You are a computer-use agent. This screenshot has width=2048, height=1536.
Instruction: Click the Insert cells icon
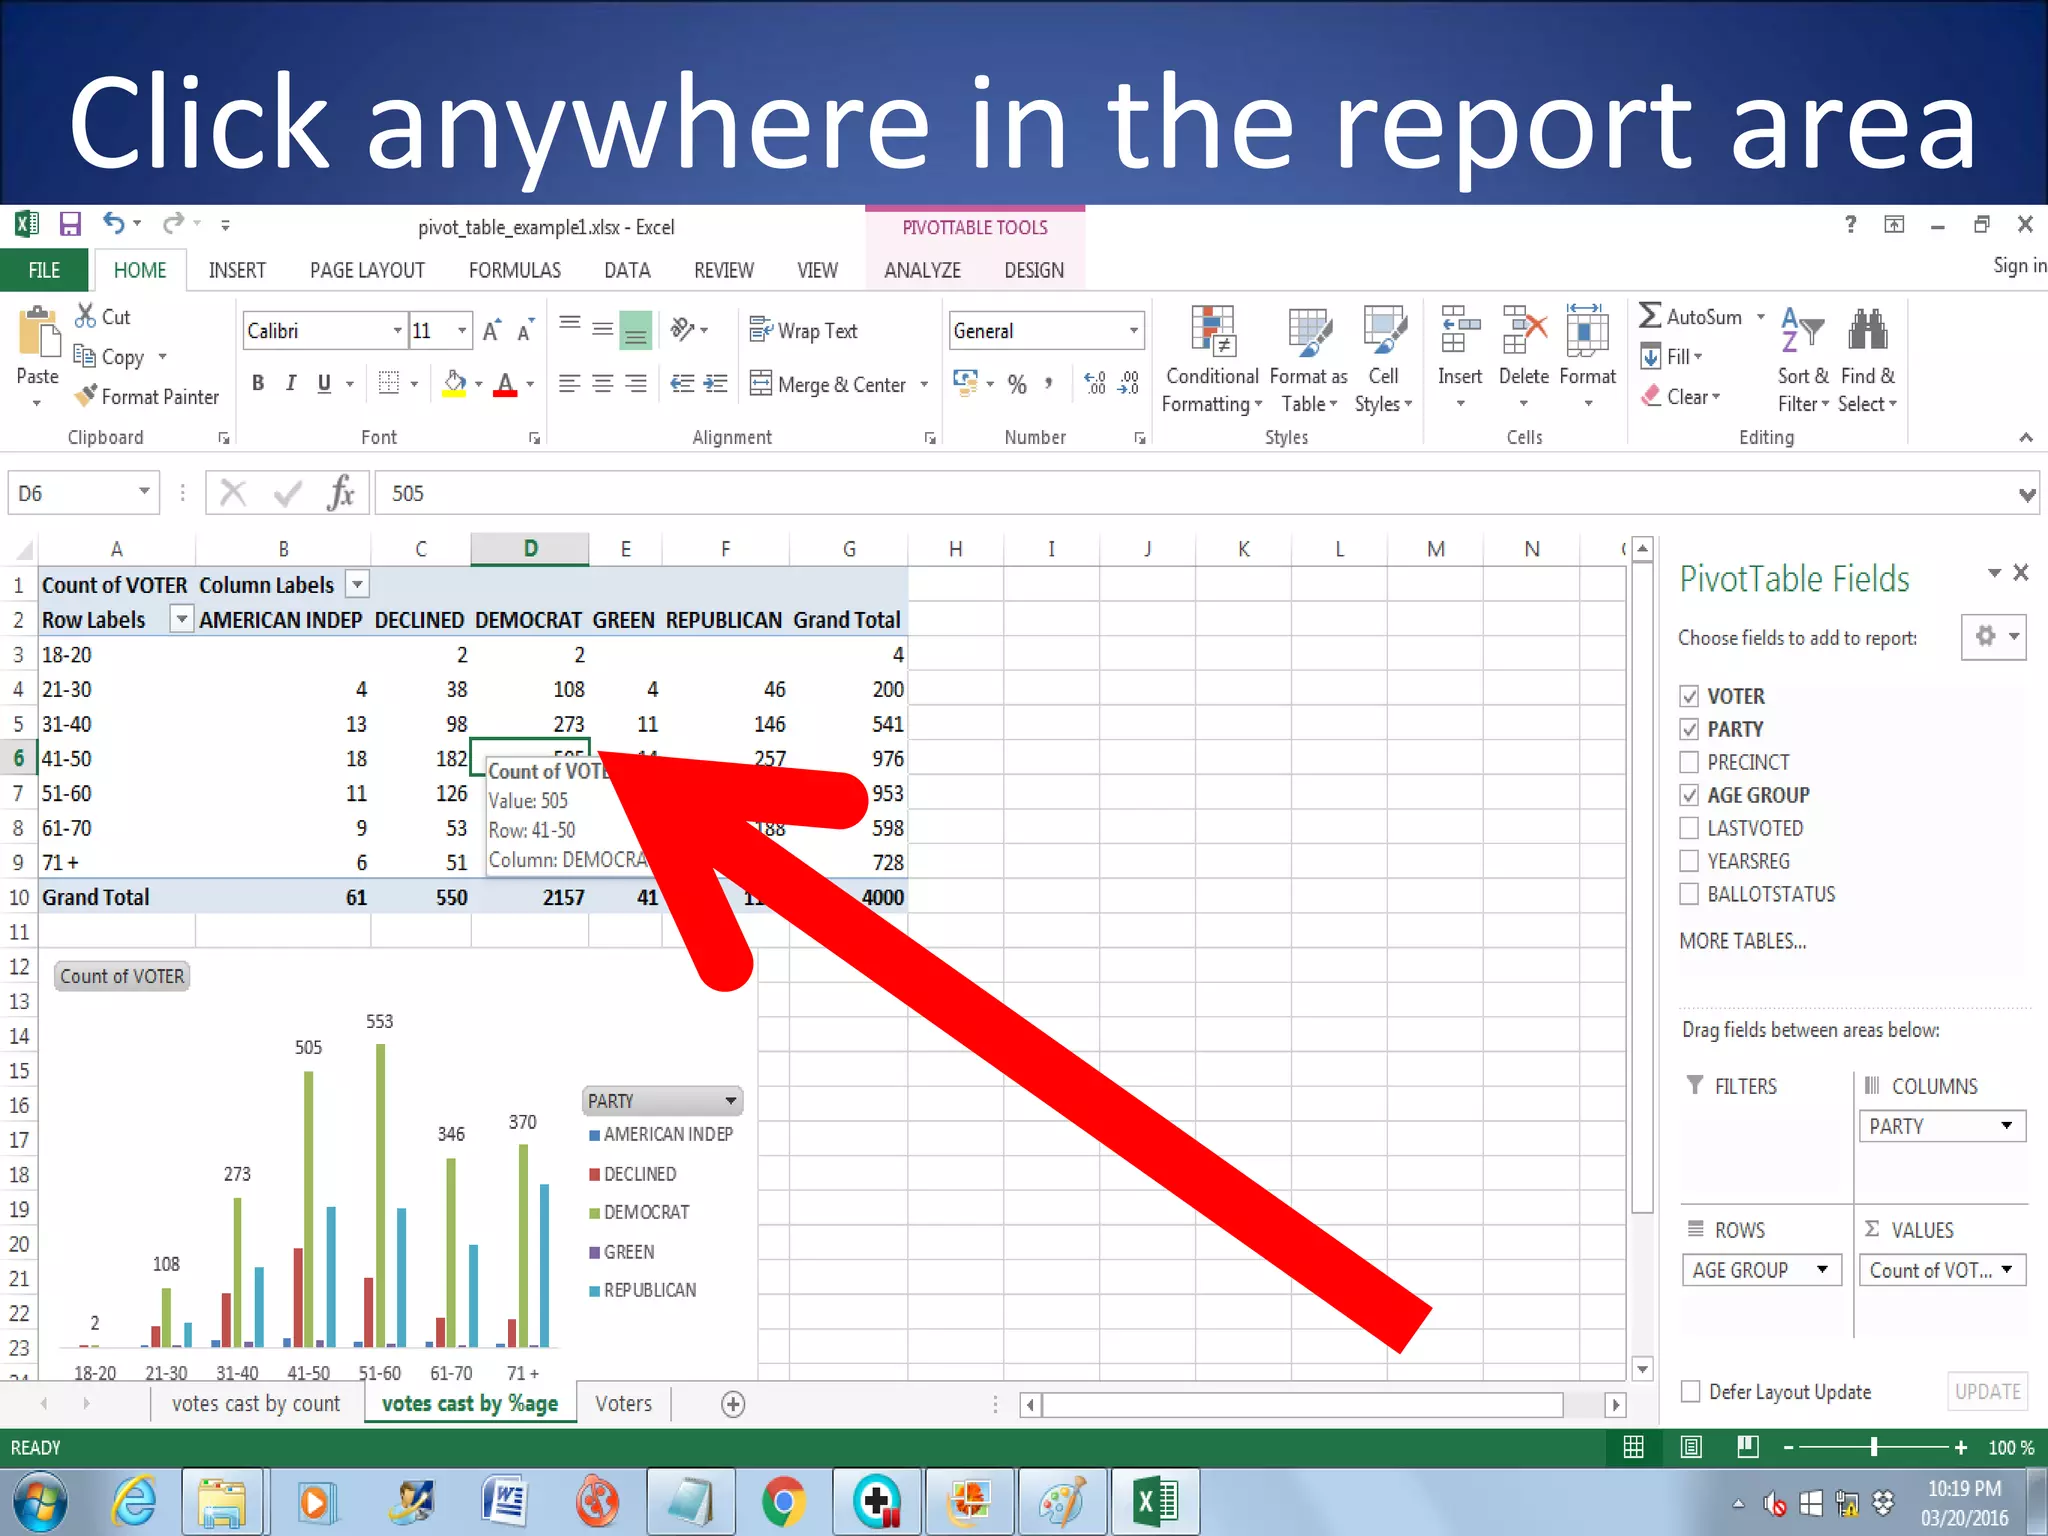[1460, 330]
